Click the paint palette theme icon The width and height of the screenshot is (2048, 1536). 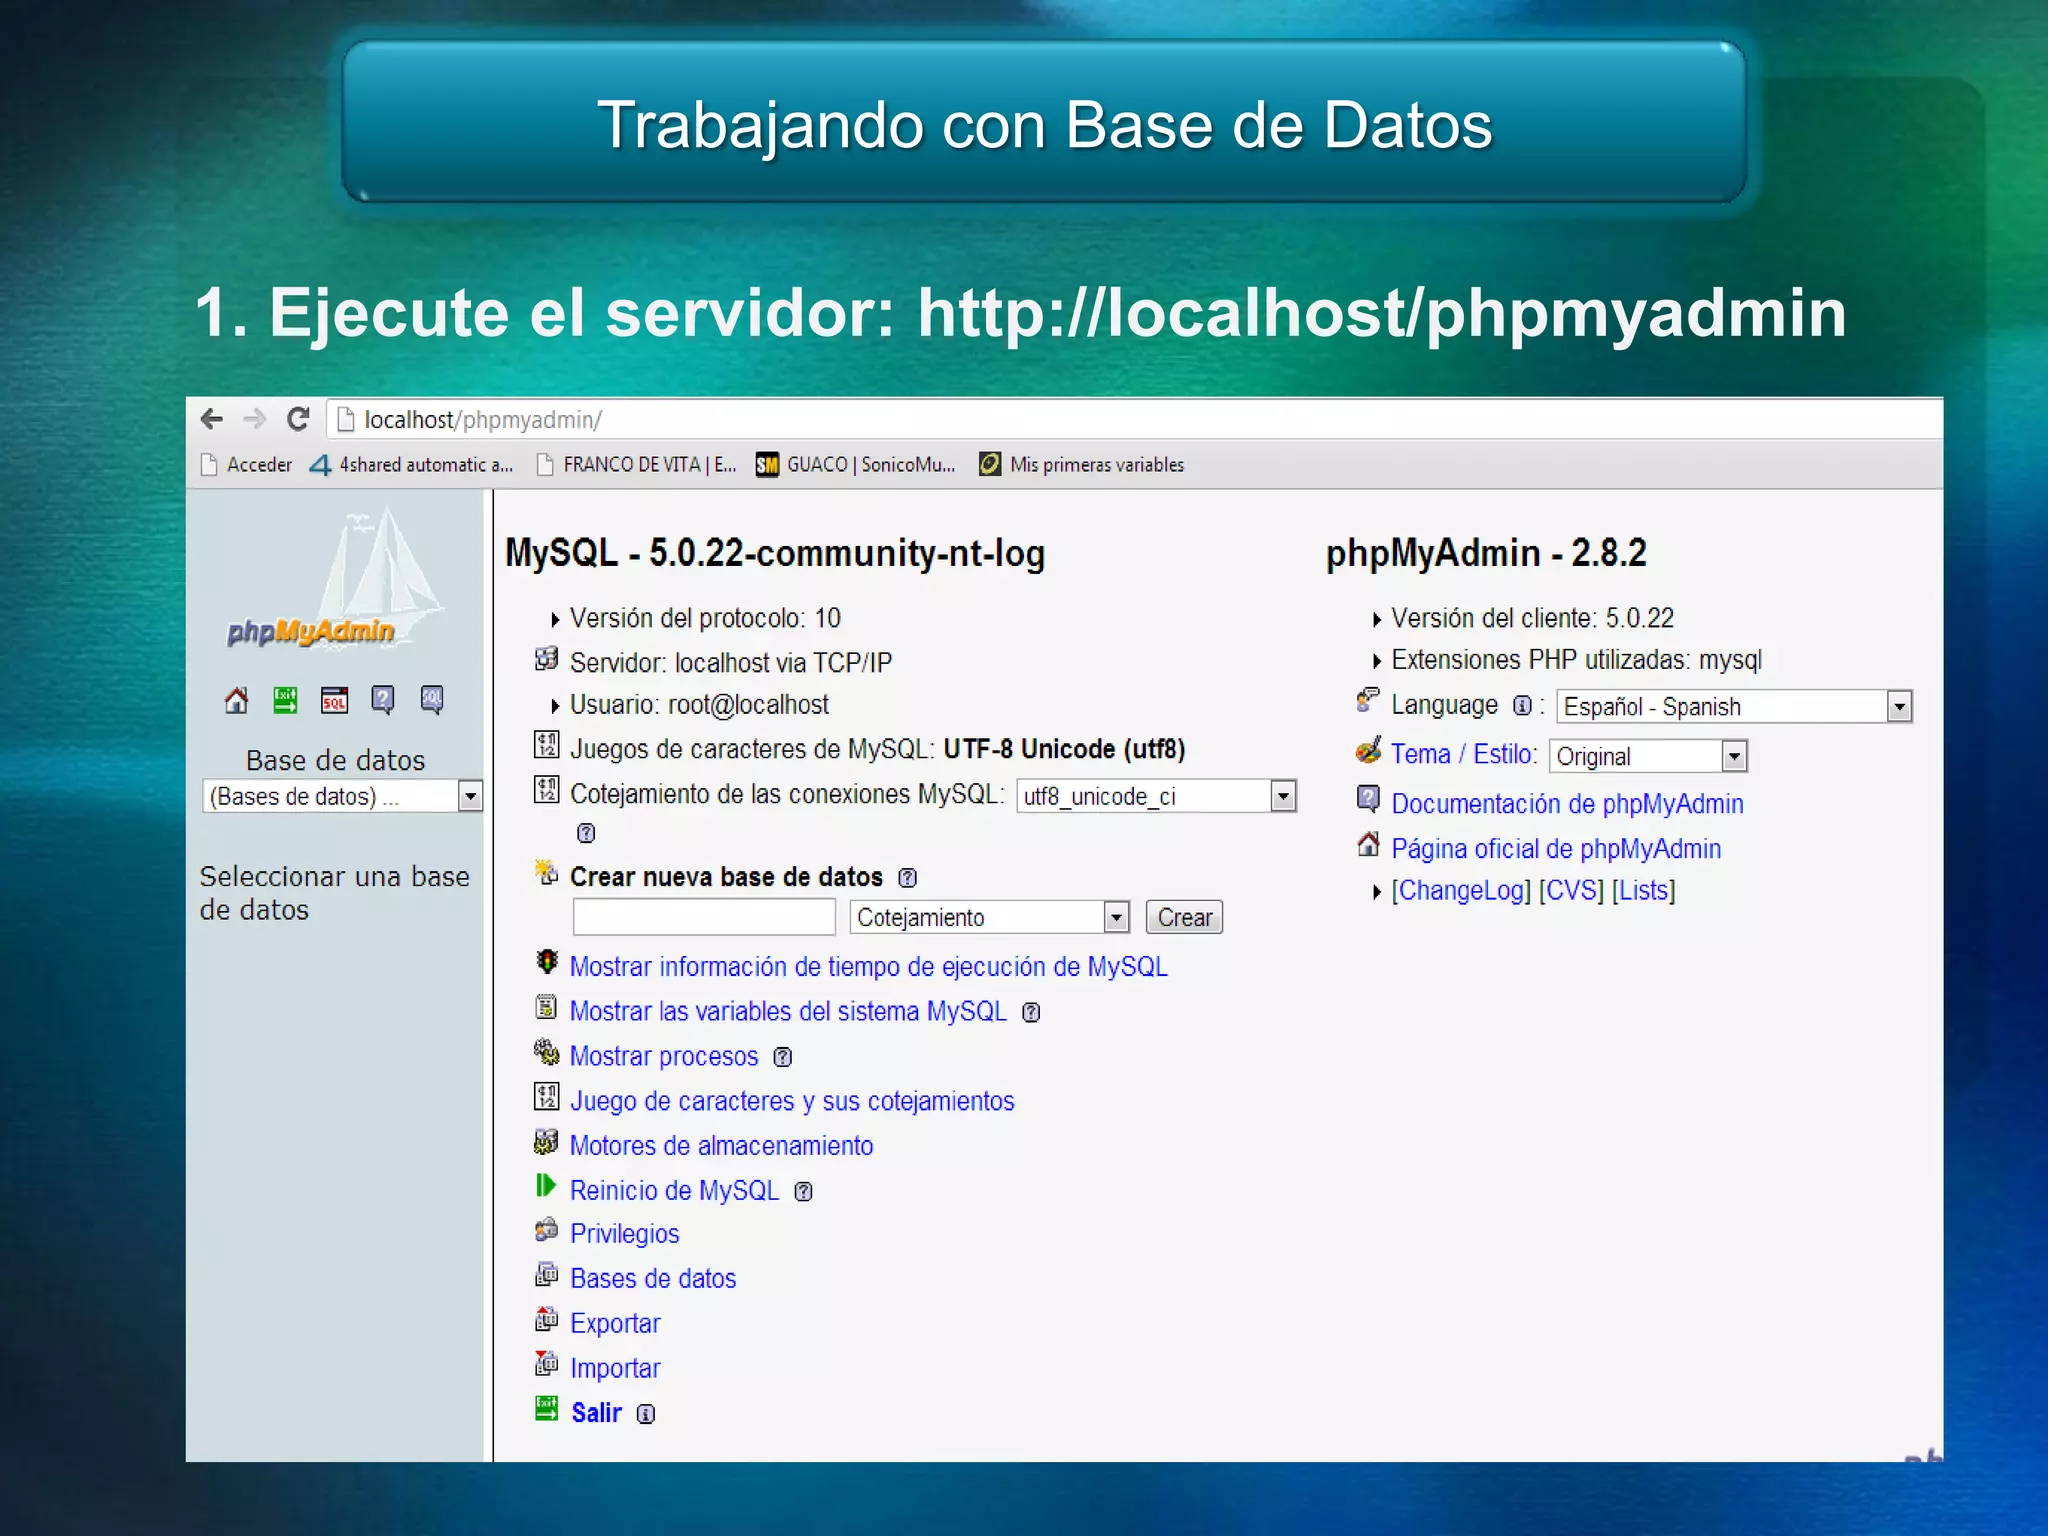[x=1369, y=750]
